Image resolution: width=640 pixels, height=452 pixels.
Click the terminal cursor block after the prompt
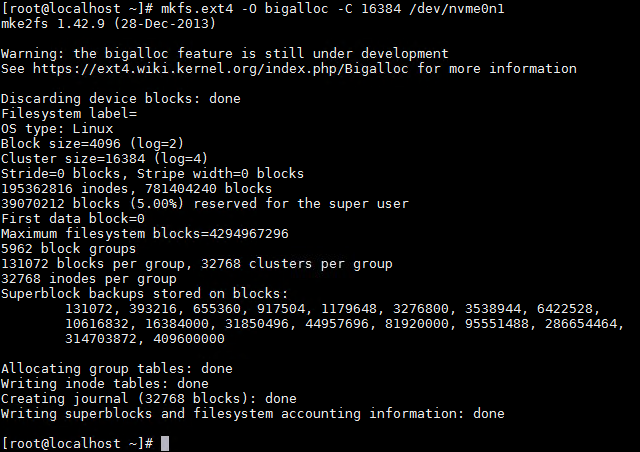165,443
